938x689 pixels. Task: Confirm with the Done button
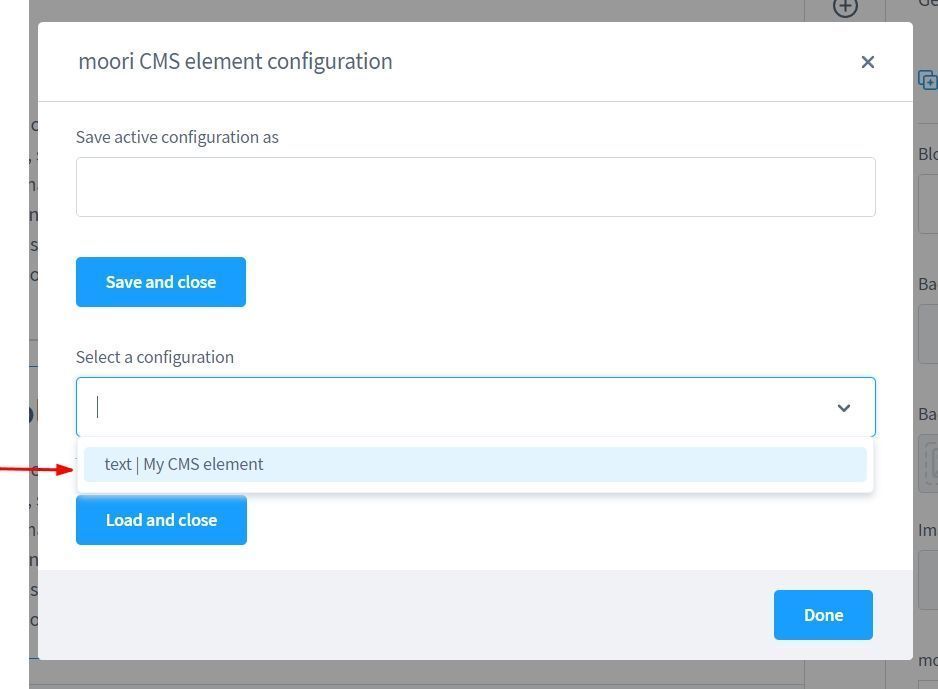[822, 615]
